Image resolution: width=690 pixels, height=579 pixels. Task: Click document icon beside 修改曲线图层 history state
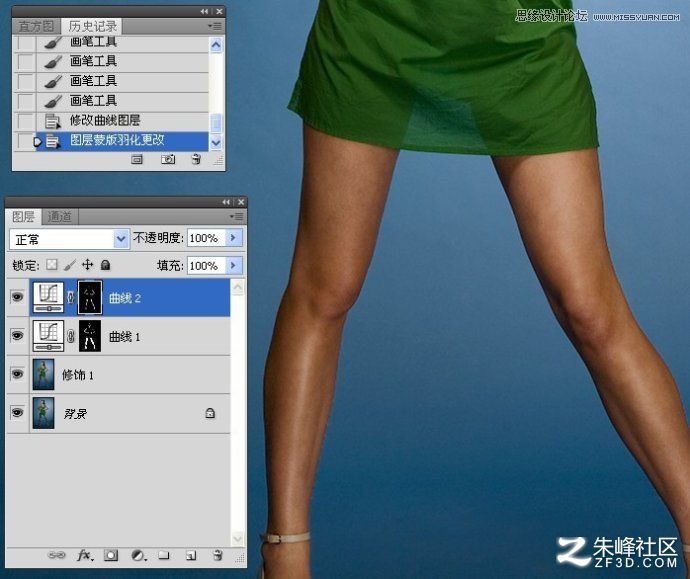[52, 121]
